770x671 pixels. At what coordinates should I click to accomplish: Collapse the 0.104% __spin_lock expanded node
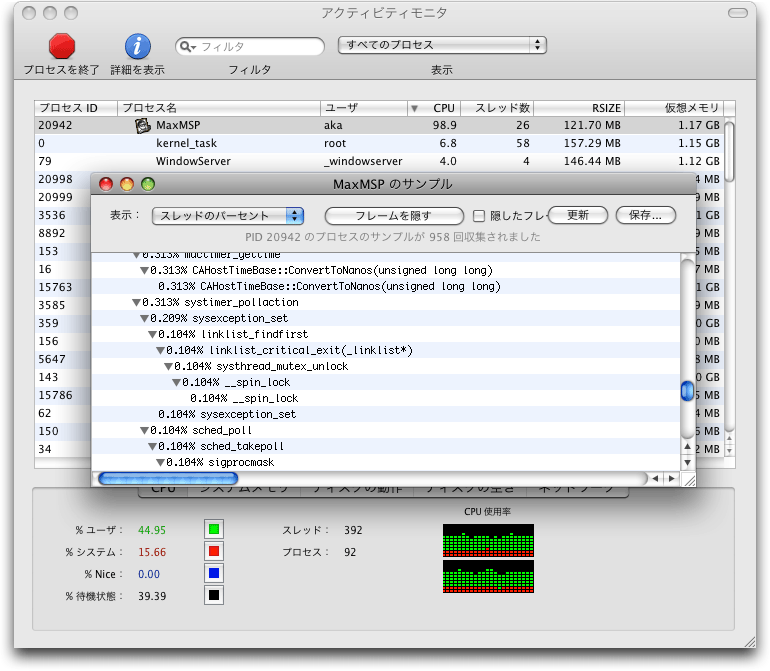tap(176, 383)
